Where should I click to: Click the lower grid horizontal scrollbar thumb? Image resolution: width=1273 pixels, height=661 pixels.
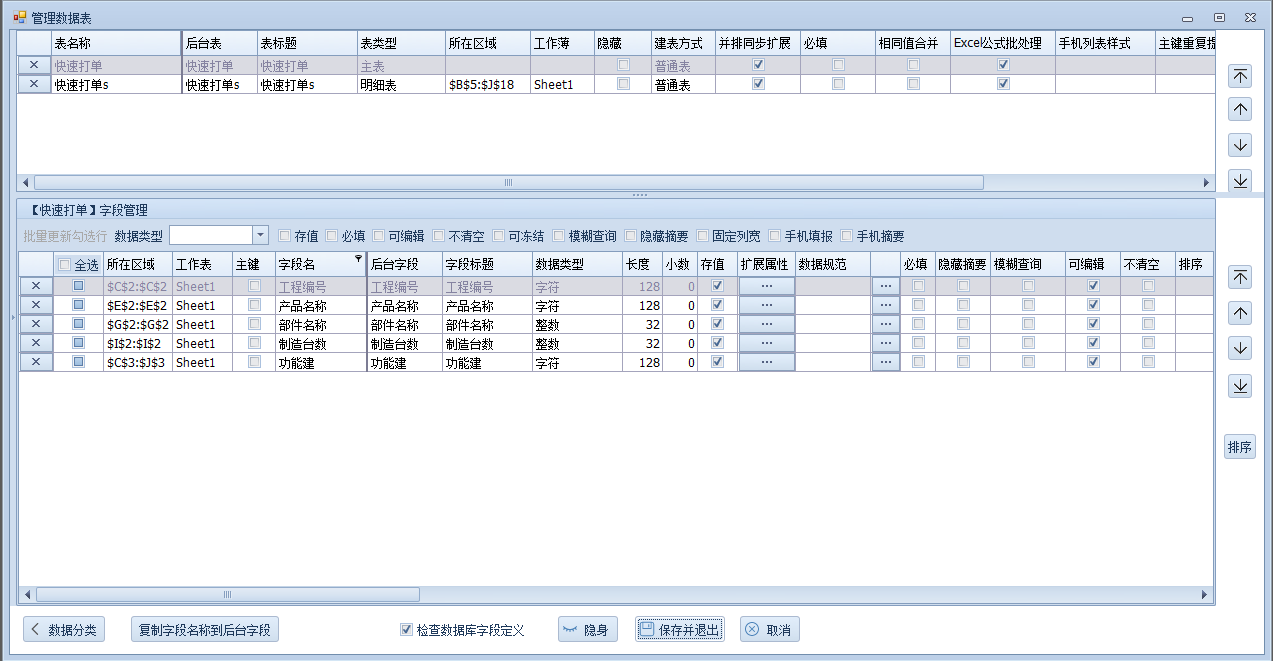228,595
